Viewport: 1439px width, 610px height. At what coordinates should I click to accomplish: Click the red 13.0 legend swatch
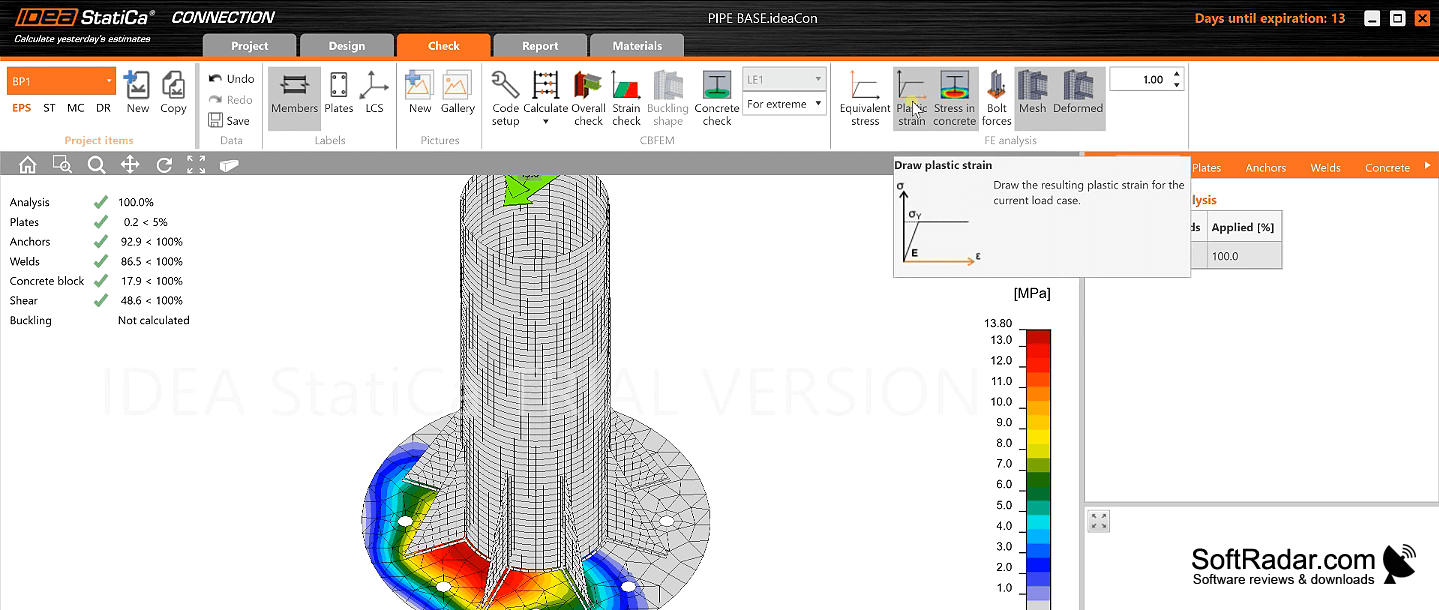1038,340
